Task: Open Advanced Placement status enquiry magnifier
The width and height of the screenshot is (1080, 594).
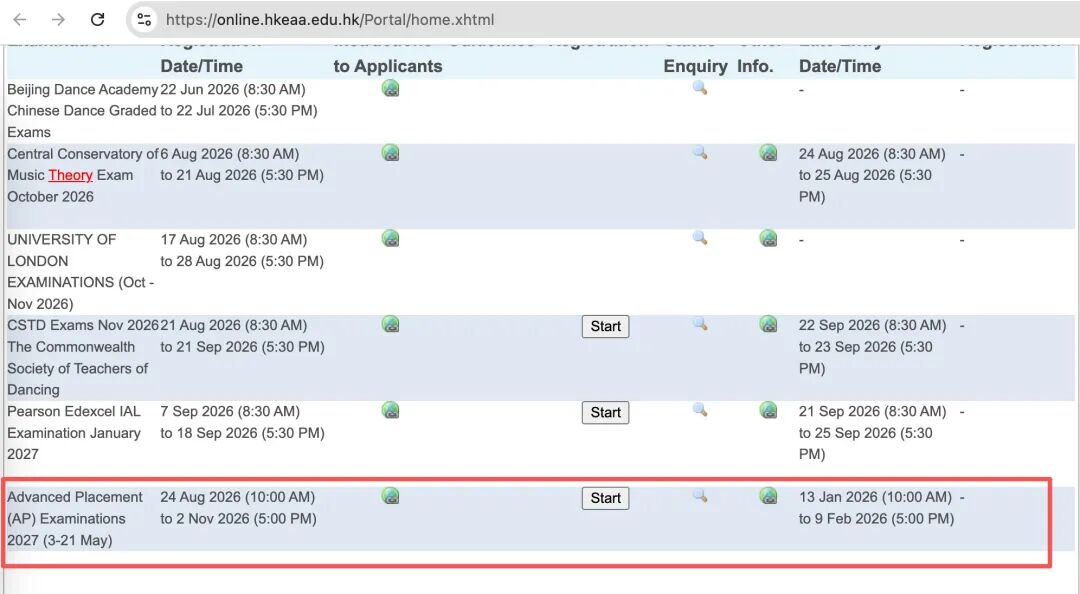Action: (x=700, y=495)
